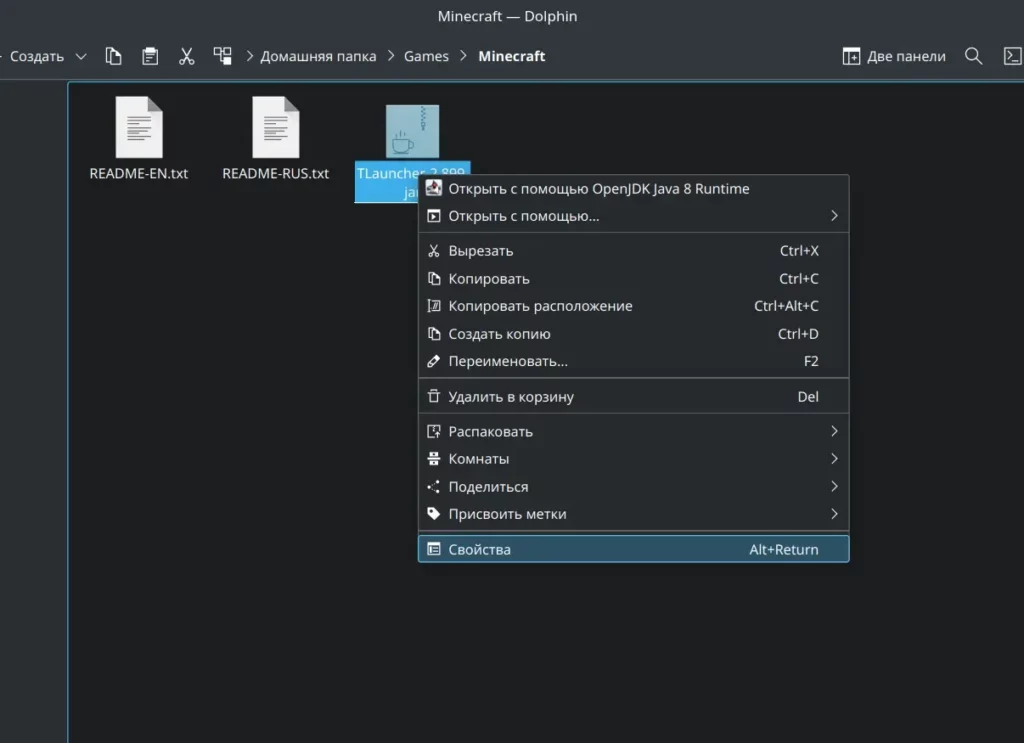Expand the Распаковать submenu arrow
The height and width of the screenshot is (743, 1024).
pyautogui.click(x=834, y=431)
